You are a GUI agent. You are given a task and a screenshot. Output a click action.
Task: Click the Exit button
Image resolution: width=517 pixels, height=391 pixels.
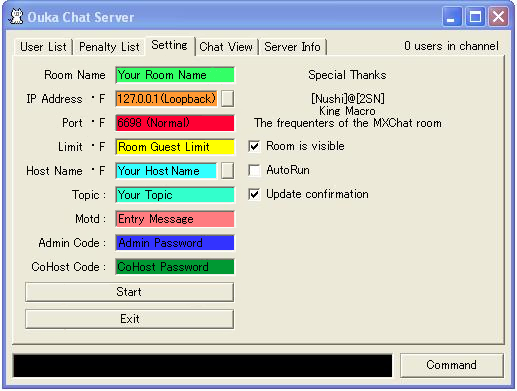[x=129, y=319]
